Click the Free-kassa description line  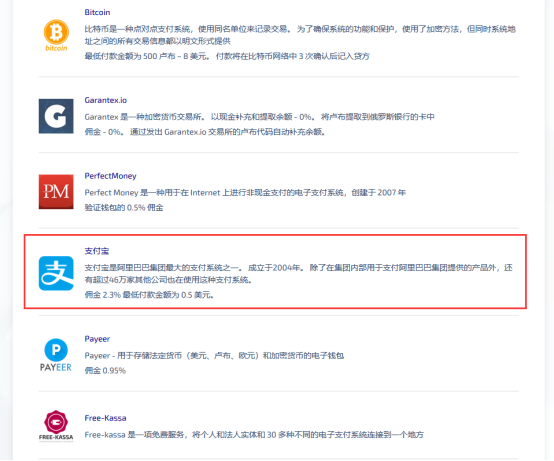254,435
